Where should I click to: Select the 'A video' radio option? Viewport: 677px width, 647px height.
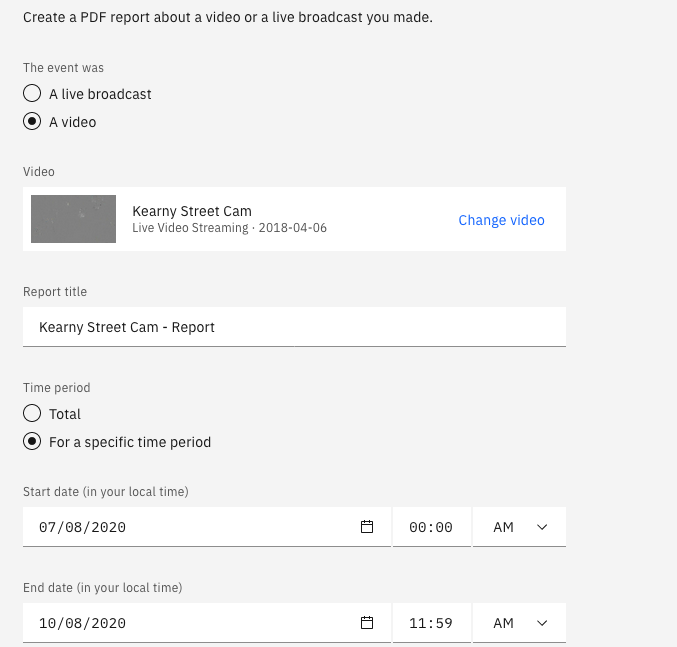pos(32,121)
